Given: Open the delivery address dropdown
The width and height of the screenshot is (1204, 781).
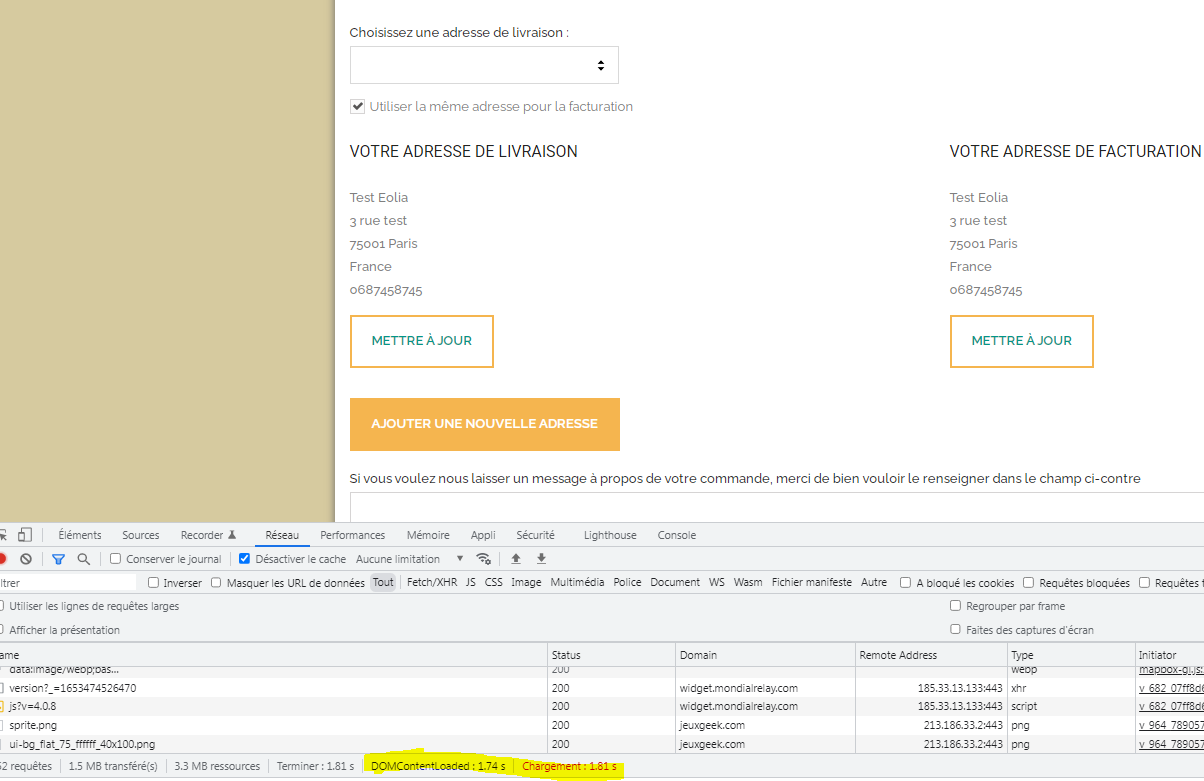Looking at the screenshot, I should (484, 65).
